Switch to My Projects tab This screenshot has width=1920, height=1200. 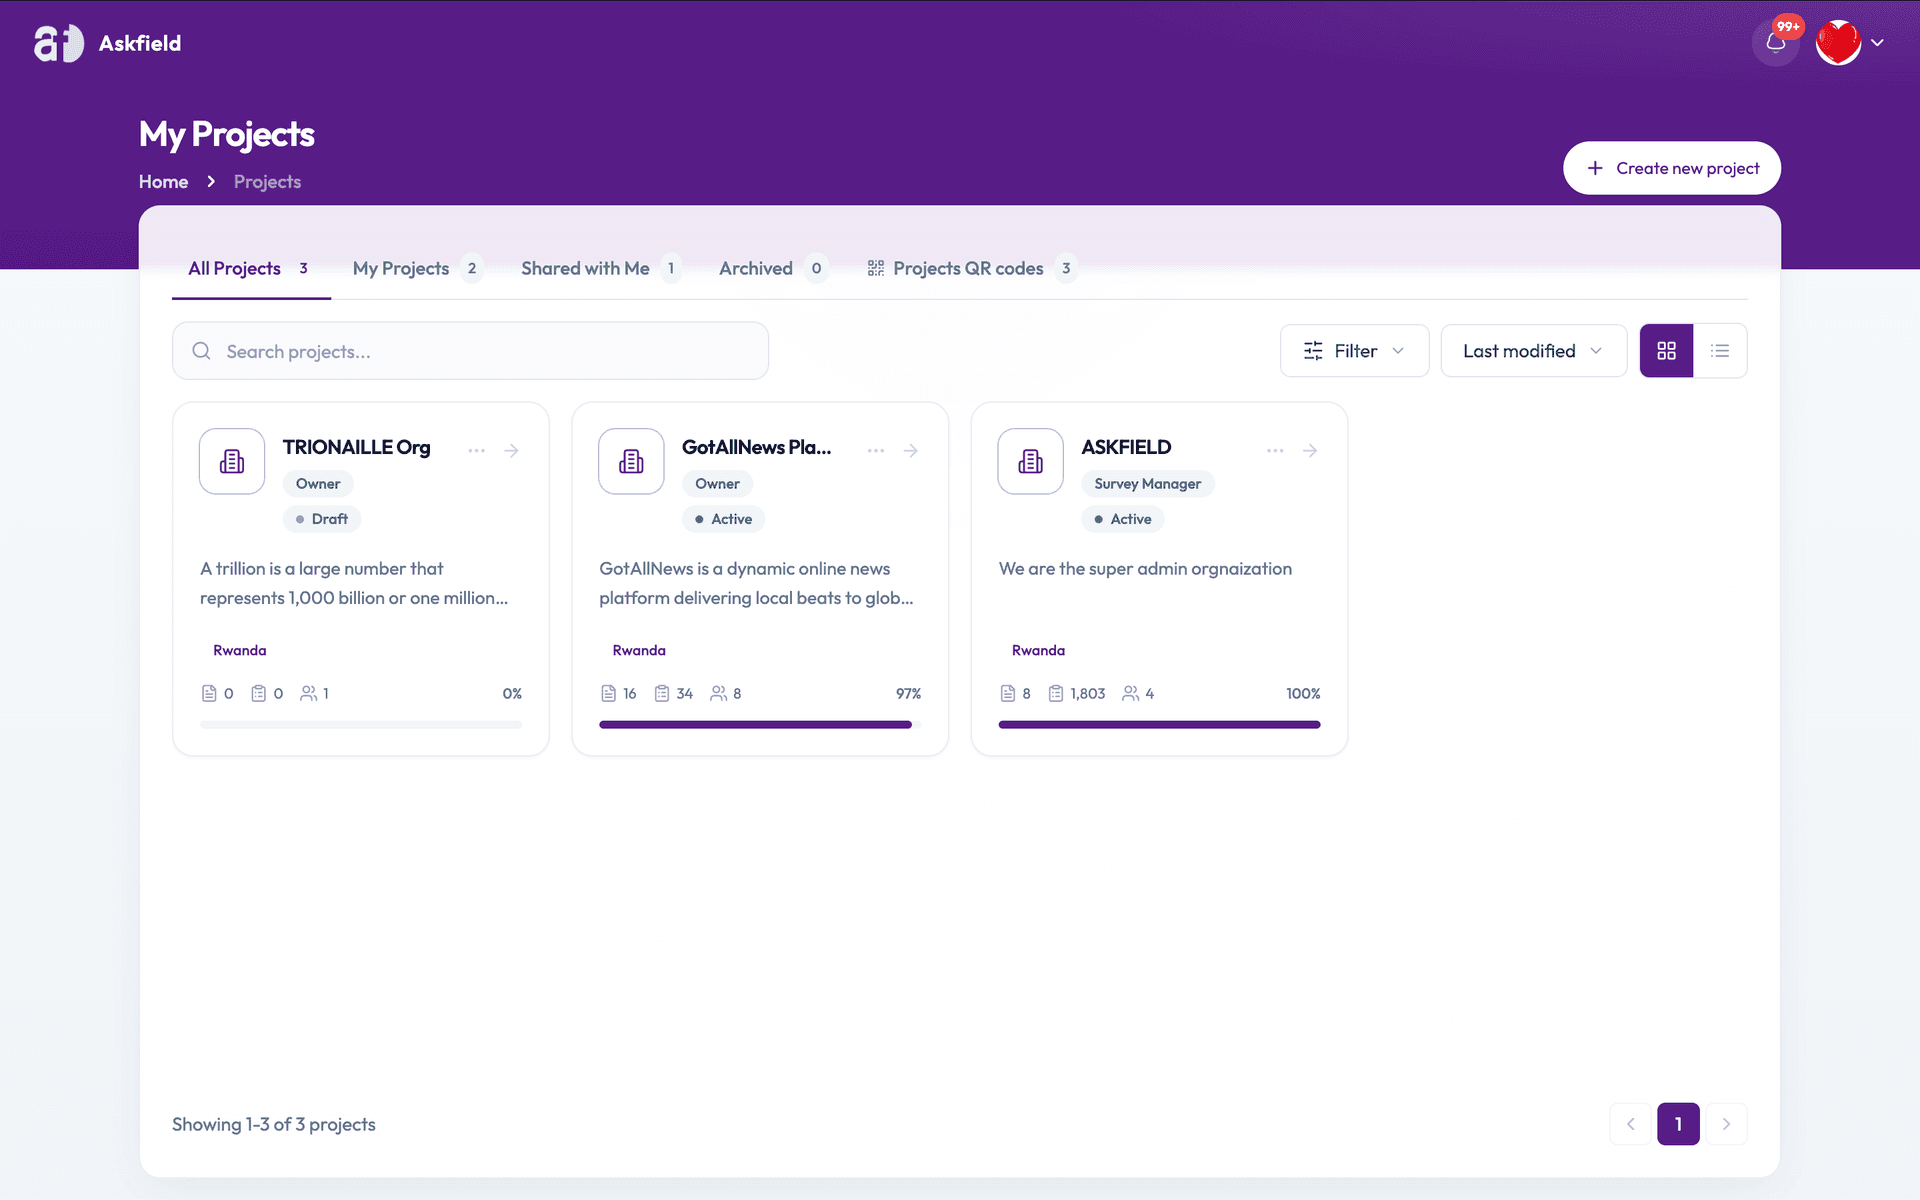click(x=417, y=268)
